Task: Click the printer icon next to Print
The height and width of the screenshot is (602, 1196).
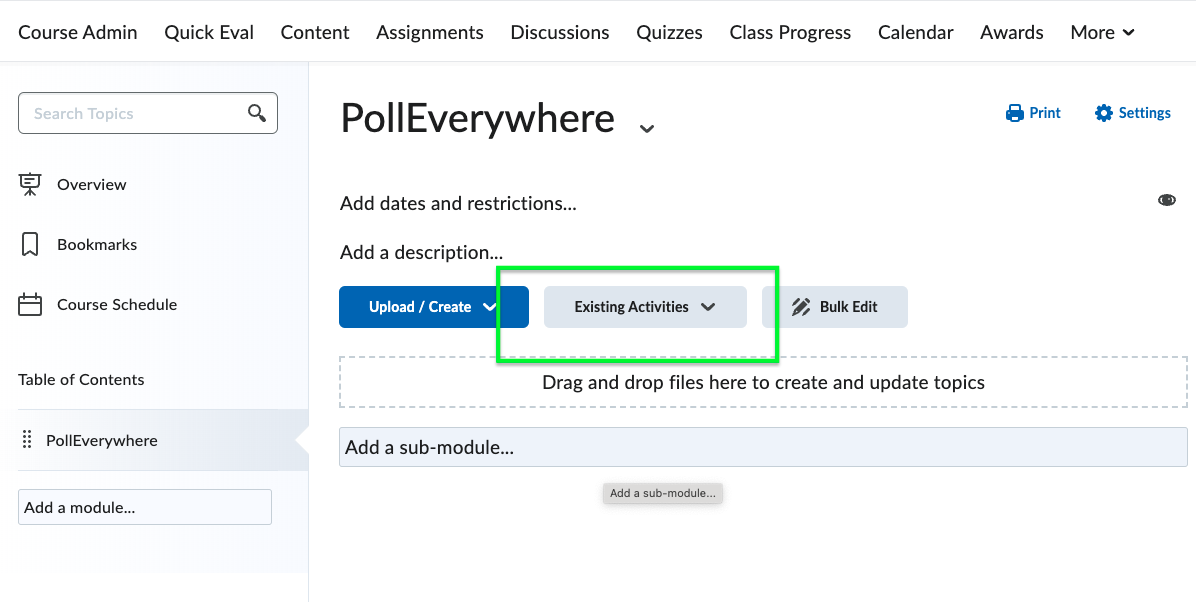Action: point(1014,113)
